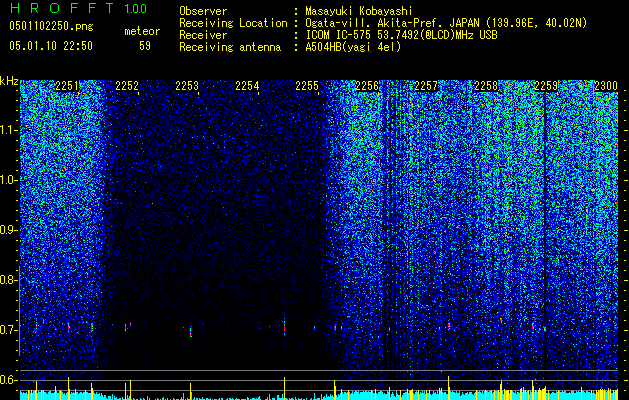Click the tall red meteor echo after 2254
This screenshot has height=400, width=629.
[x=284, y=327]
